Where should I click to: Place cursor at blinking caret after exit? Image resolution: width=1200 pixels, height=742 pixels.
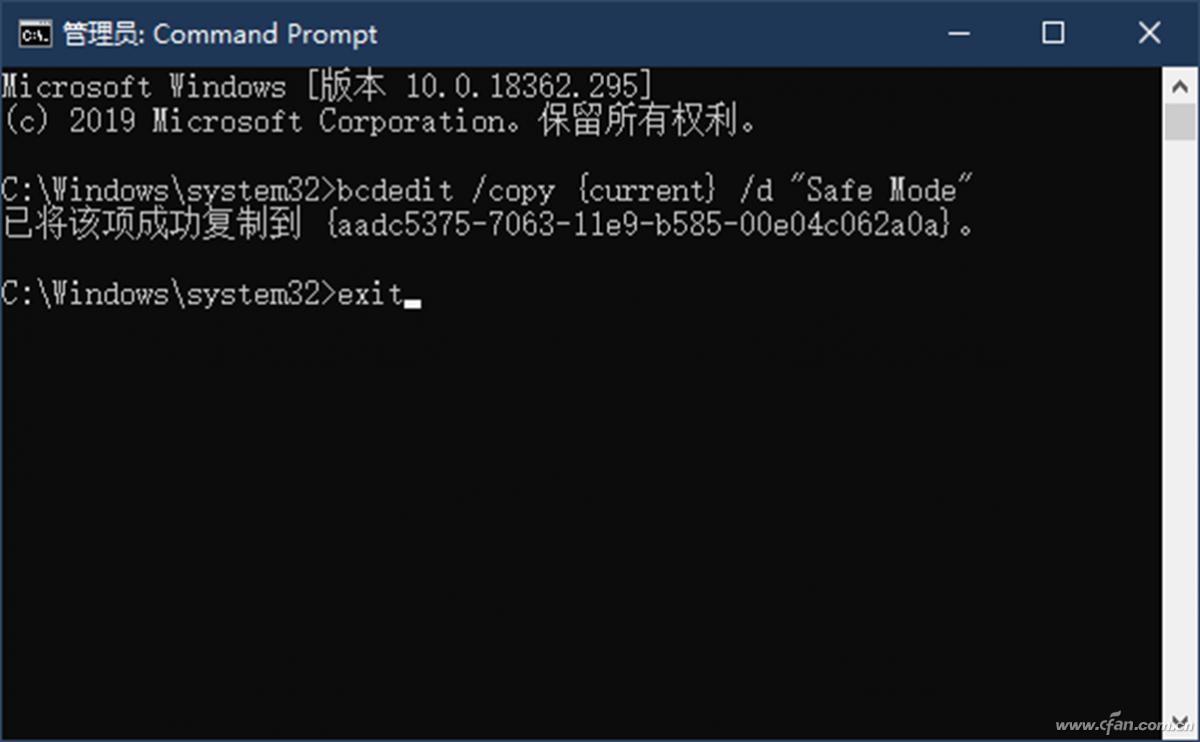[413, 302]
